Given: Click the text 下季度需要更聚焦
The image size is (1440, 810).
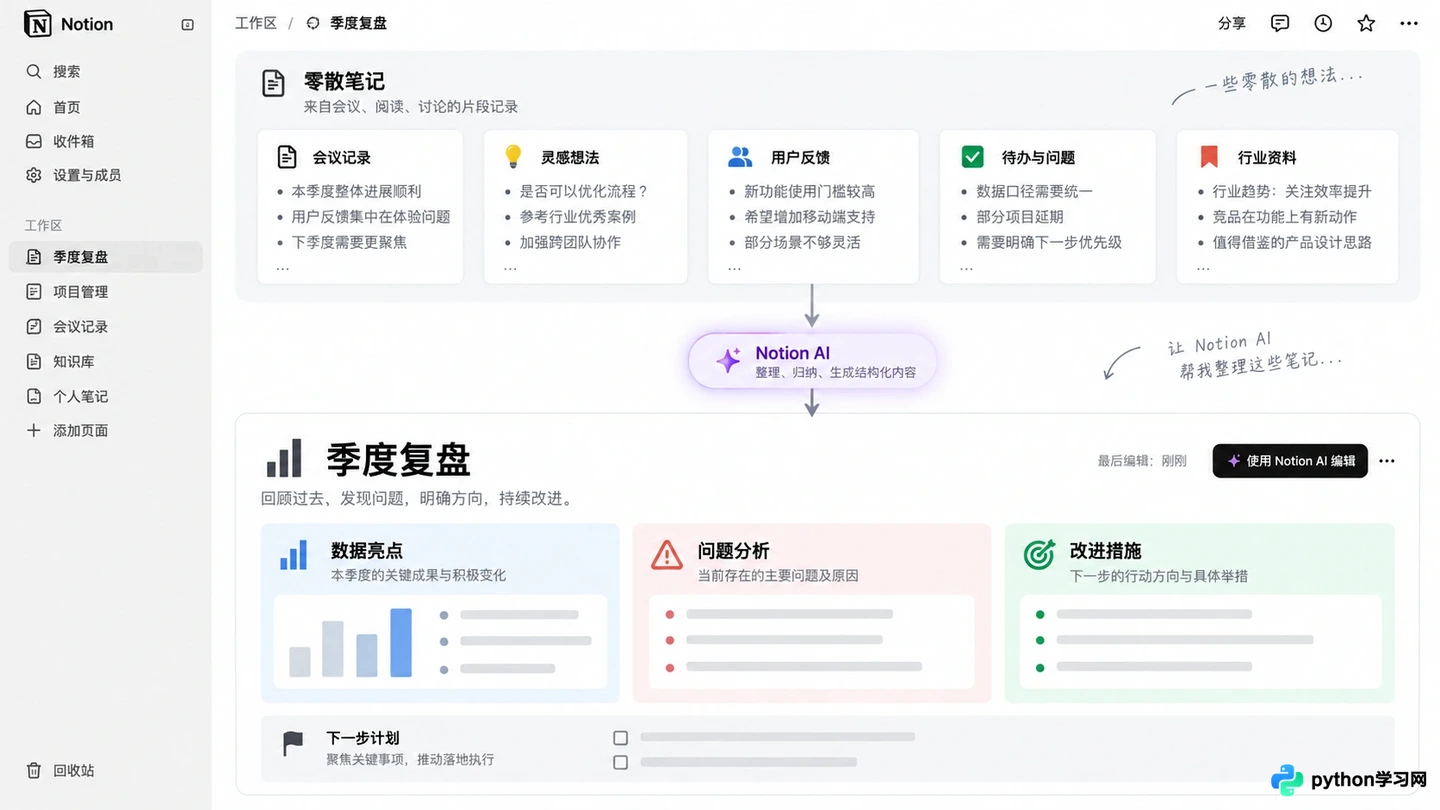Looking at the screenshot, I should point(349,242).
